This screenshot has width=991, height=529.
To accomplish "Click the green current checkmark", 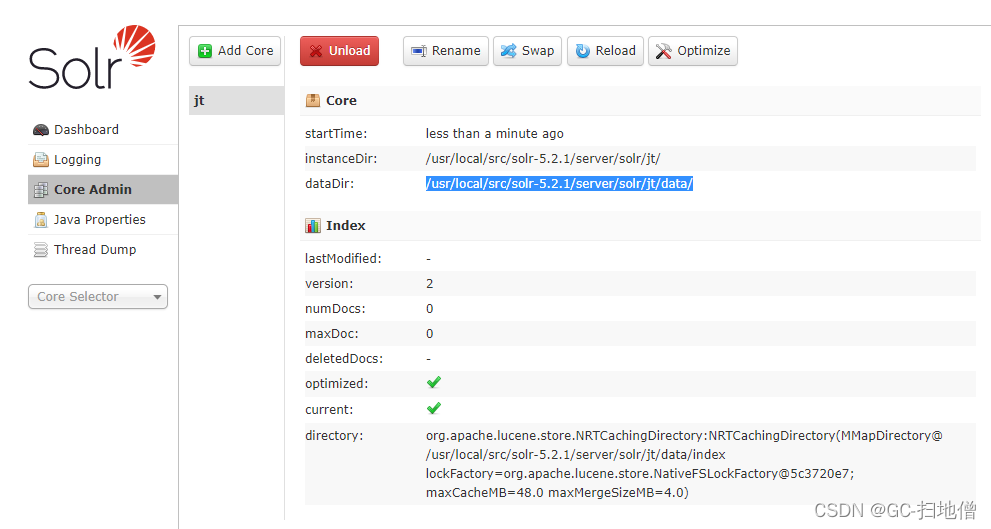I will point(434,408).
